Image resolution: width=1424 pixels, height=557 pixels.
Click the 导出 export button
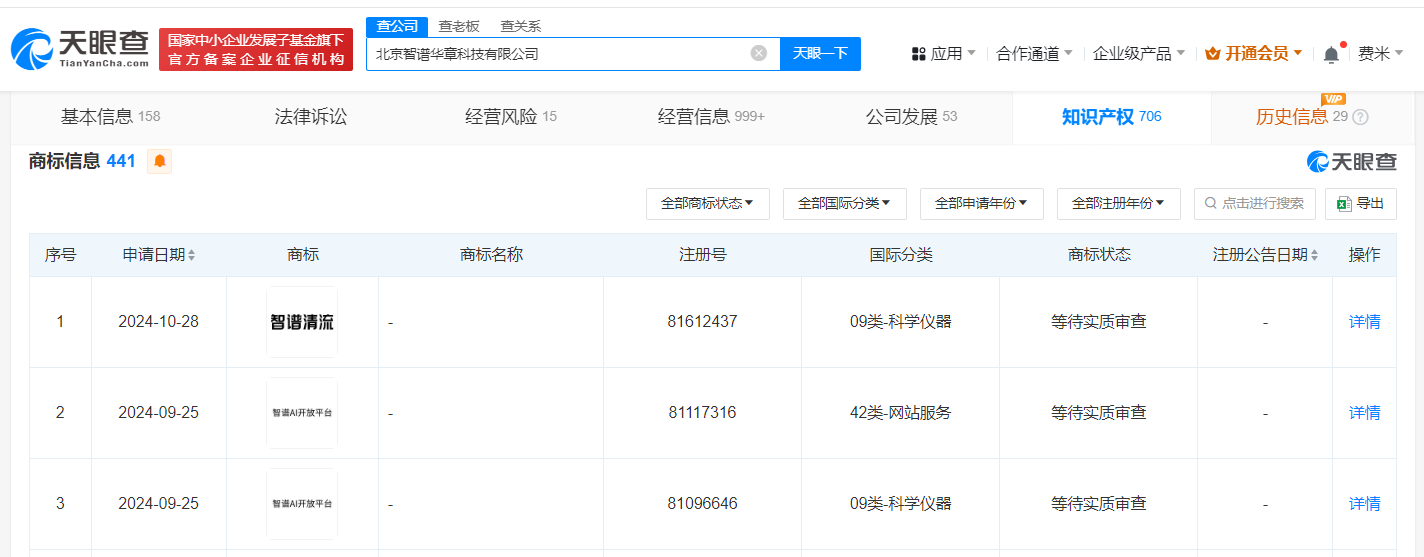pos(1360,203)
